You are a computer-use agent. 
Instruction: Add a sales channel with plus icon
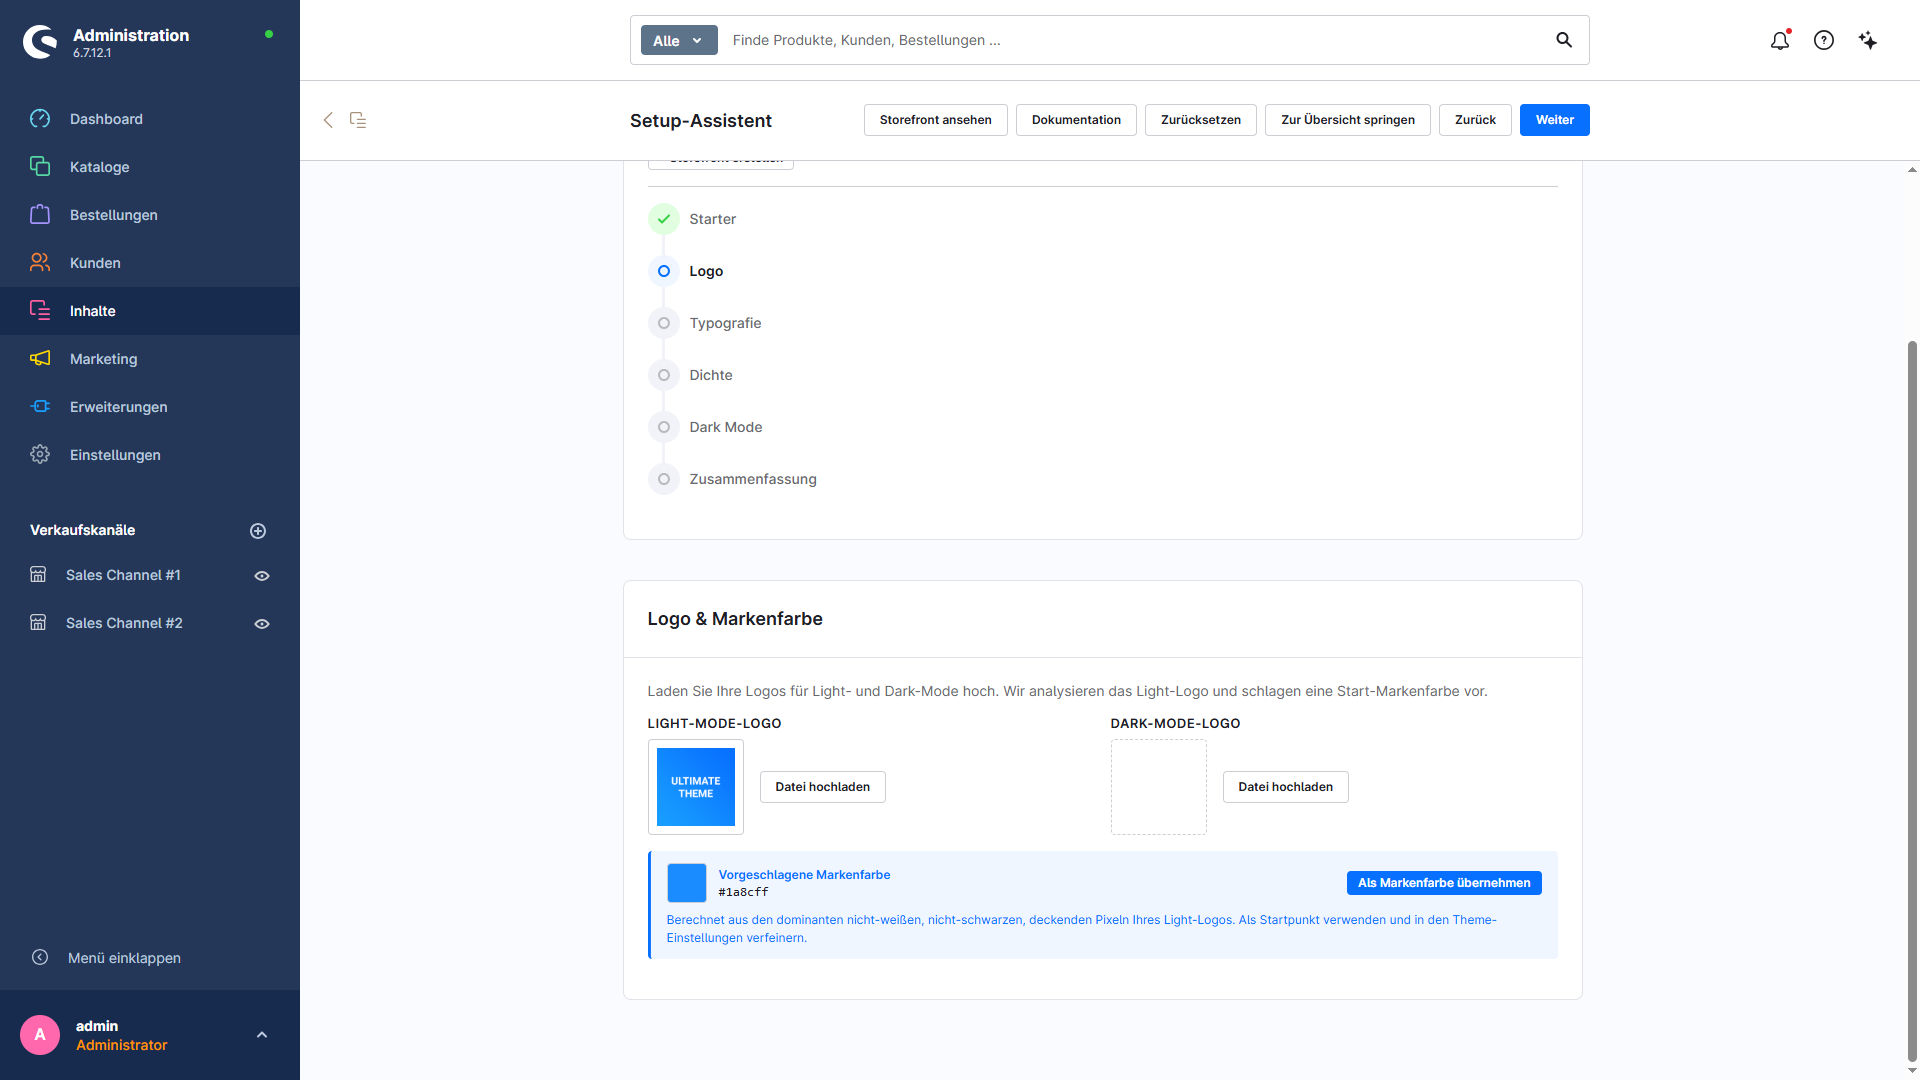click(258, 531)
